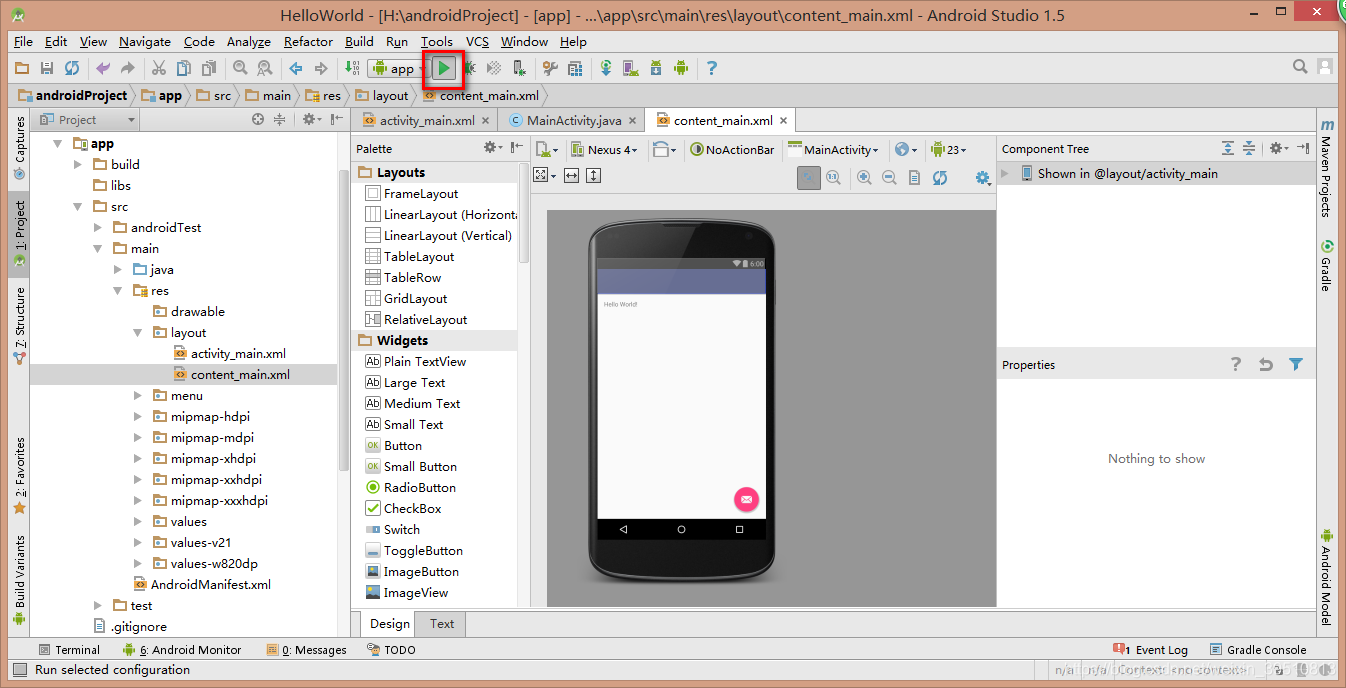Switch to the Text editor tab
Screen dimensions: 1346x688
click(442, 624)
